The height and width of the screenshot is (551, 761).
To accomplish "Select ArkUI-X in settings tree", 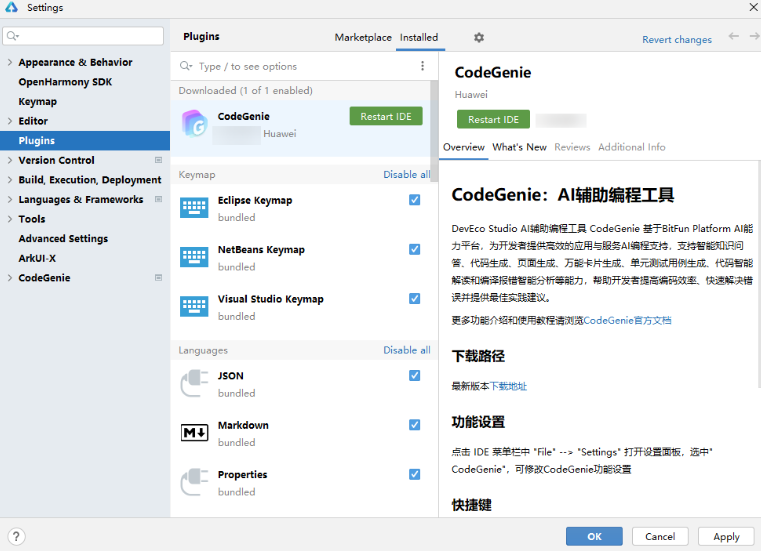I will click(37, 258).
